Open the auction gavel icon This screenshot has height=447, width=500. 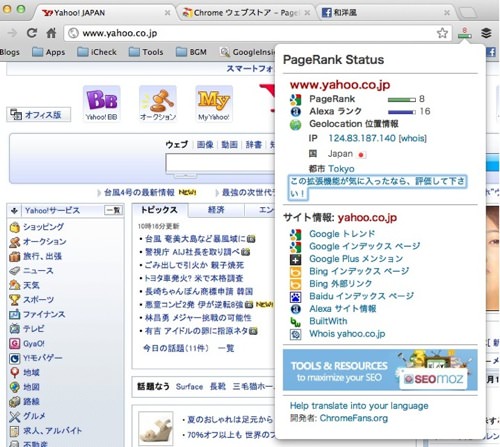(158, 104)
